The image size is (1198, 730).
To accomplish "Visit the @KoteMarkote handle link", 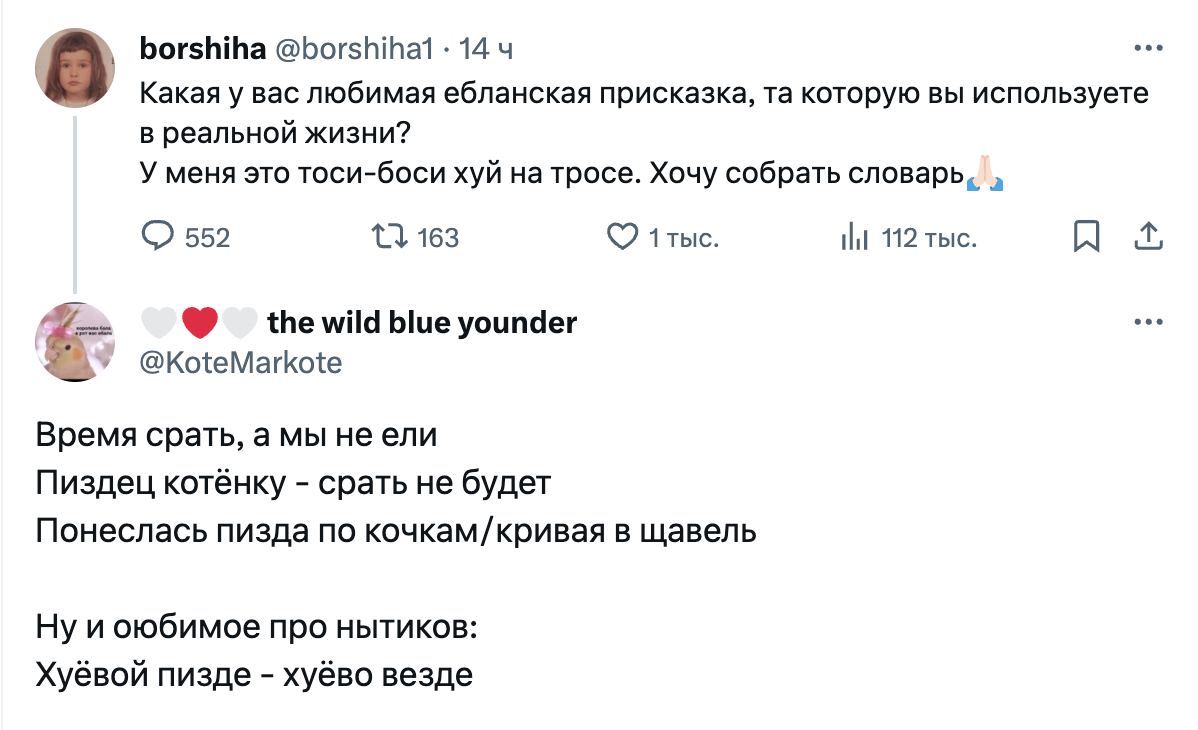I will (241, 361).
